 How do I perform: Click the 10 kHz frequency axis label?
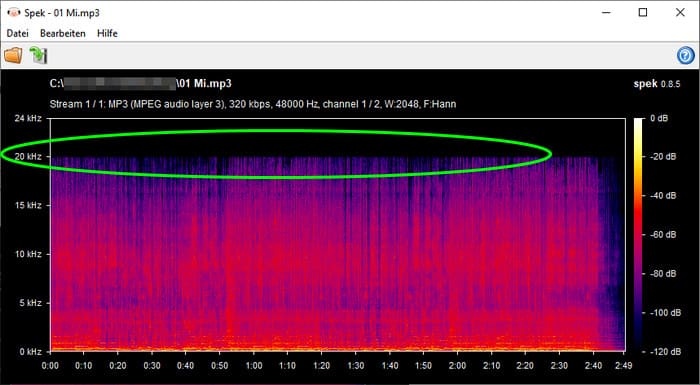tap(28, 254)
